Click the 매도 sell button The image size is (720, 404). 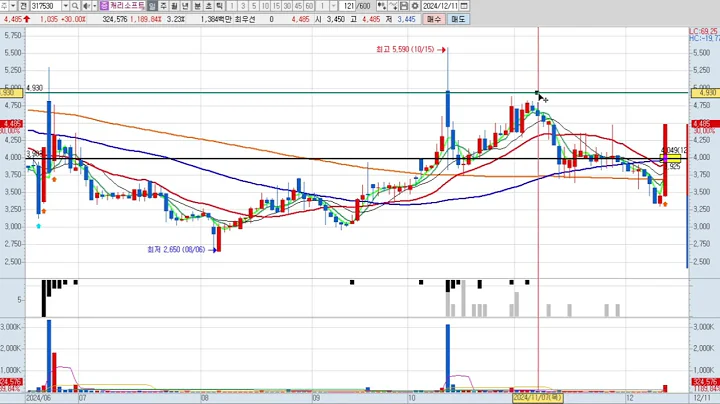458,19
